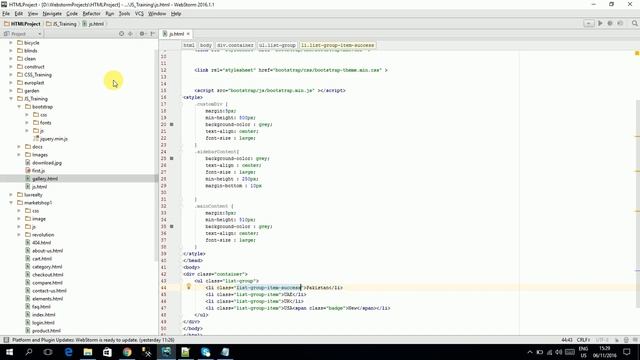The width and height of the screenshot is (640, 360).
Task: Open Microsoft Edge from the taskbar
Action: point(68,352)
